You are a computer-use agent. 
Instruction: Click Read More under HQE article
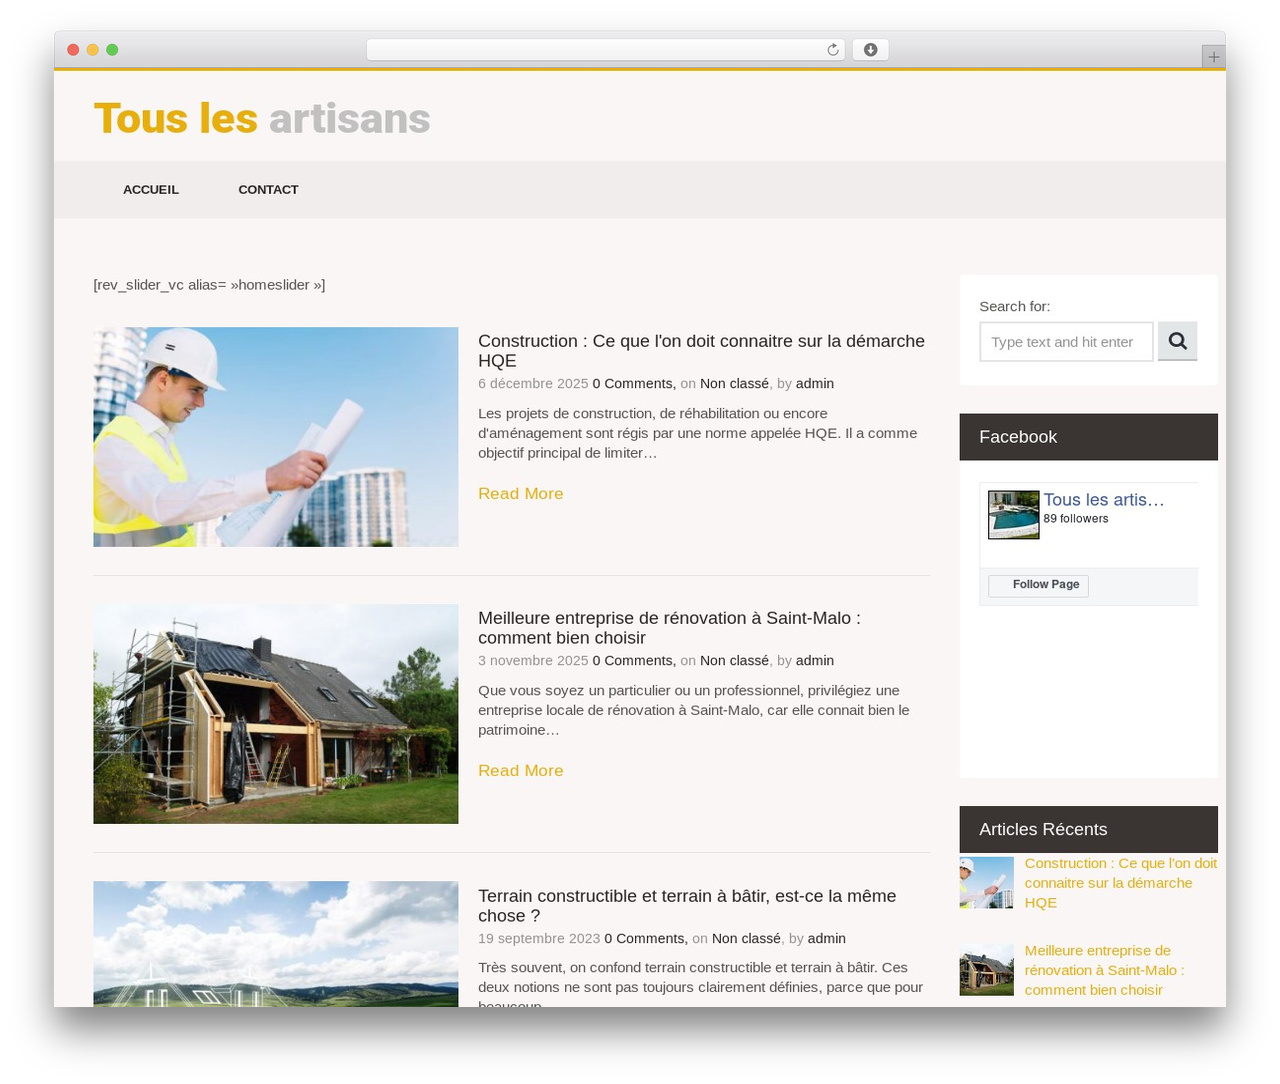tap(521, 493)
